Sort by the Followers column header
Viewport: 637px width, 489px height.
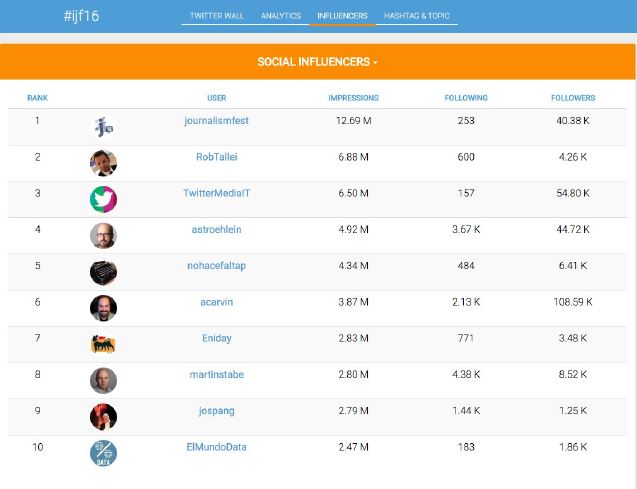[573, 98]
